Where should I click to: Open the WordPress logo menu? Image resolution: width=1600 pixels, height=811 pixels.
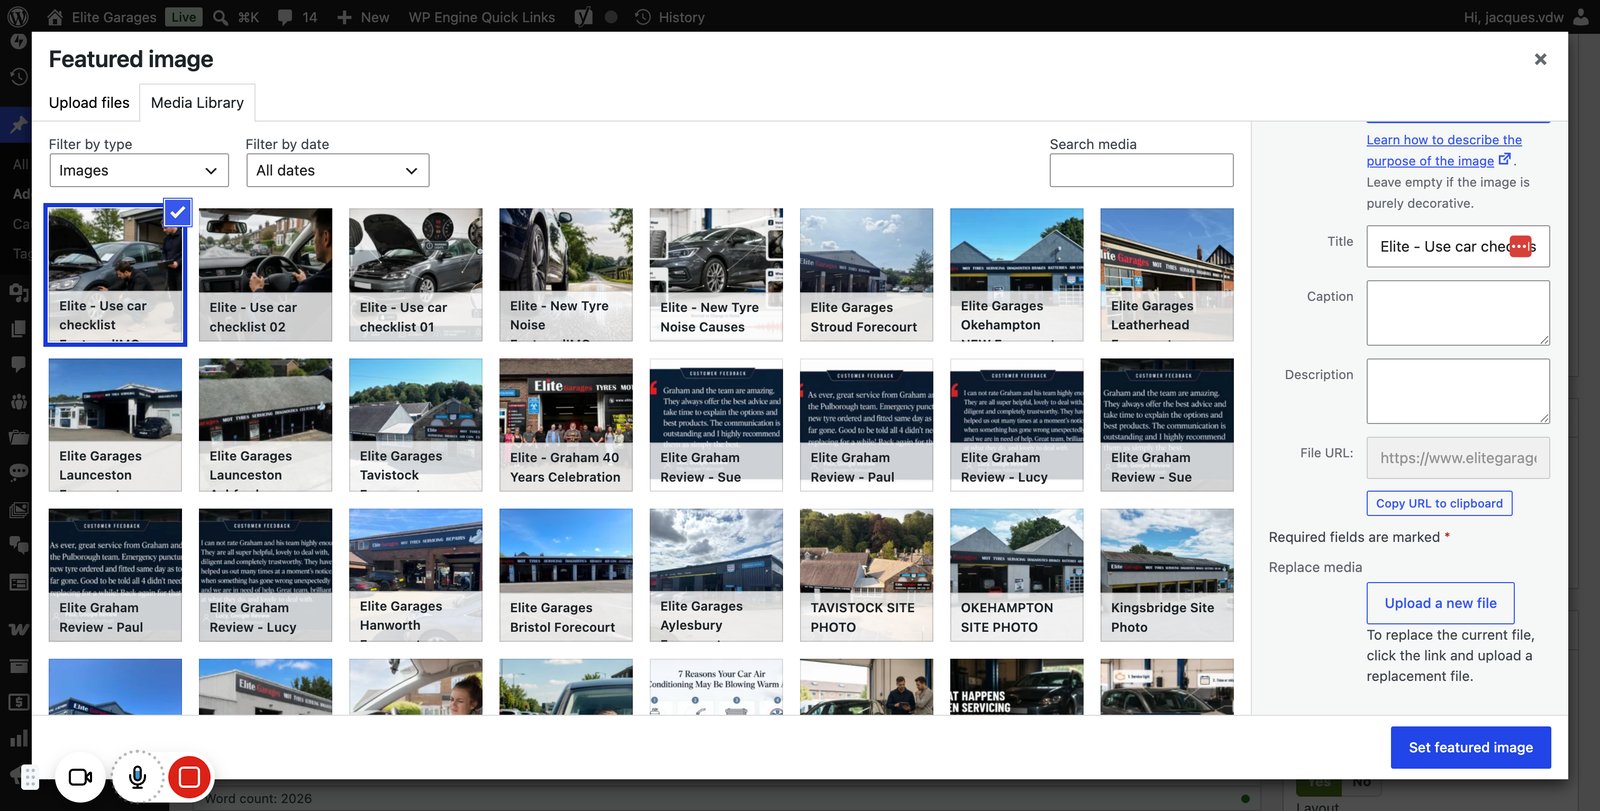[18, 17]
